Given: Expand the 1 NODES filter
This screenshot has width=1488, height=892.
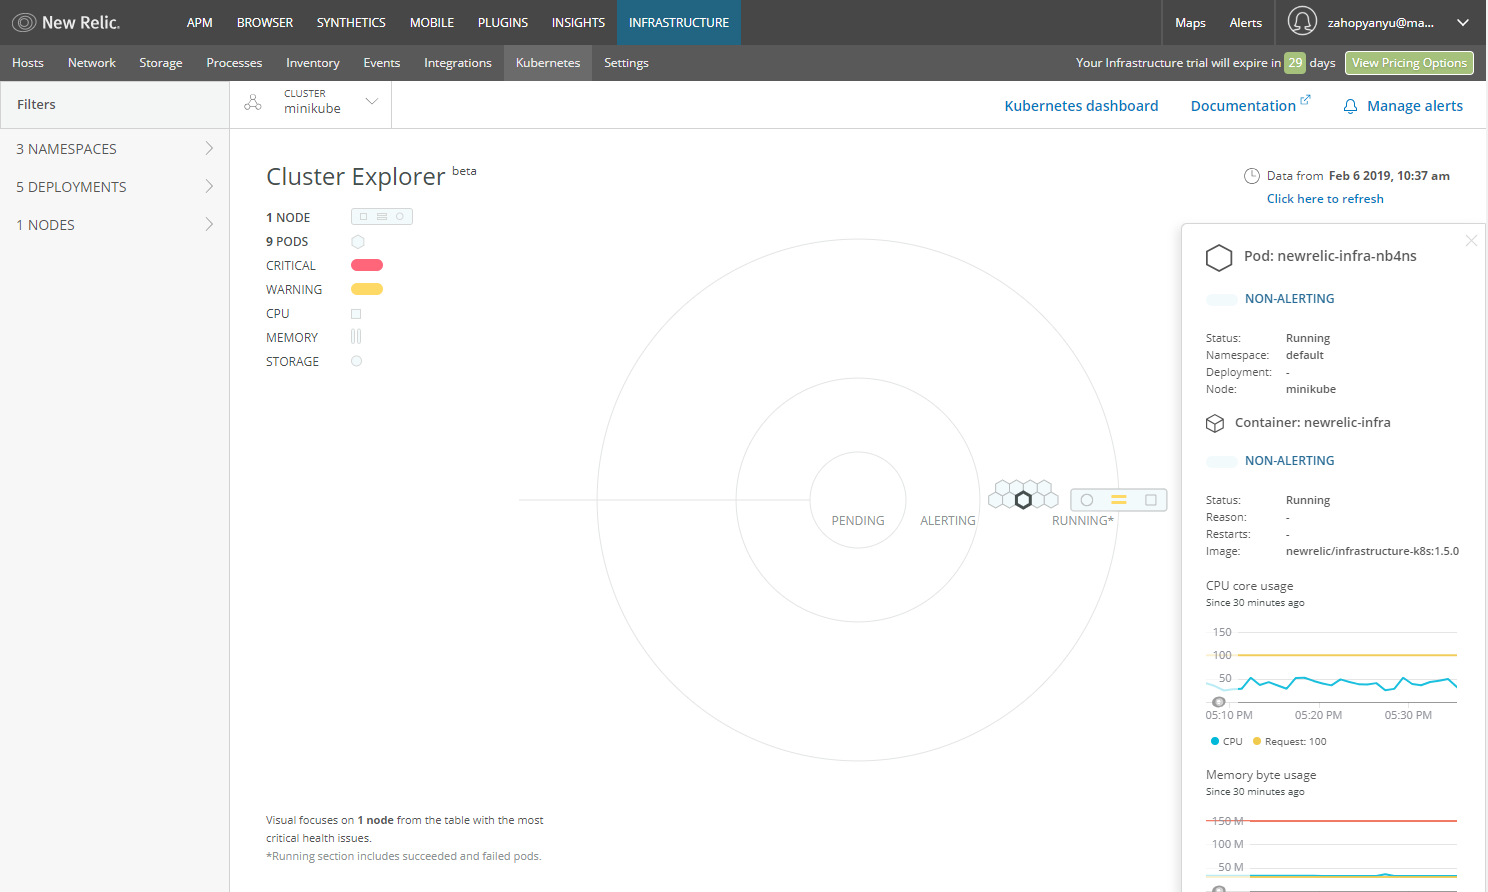Looking at the screenshot, I should coord(115,225).
